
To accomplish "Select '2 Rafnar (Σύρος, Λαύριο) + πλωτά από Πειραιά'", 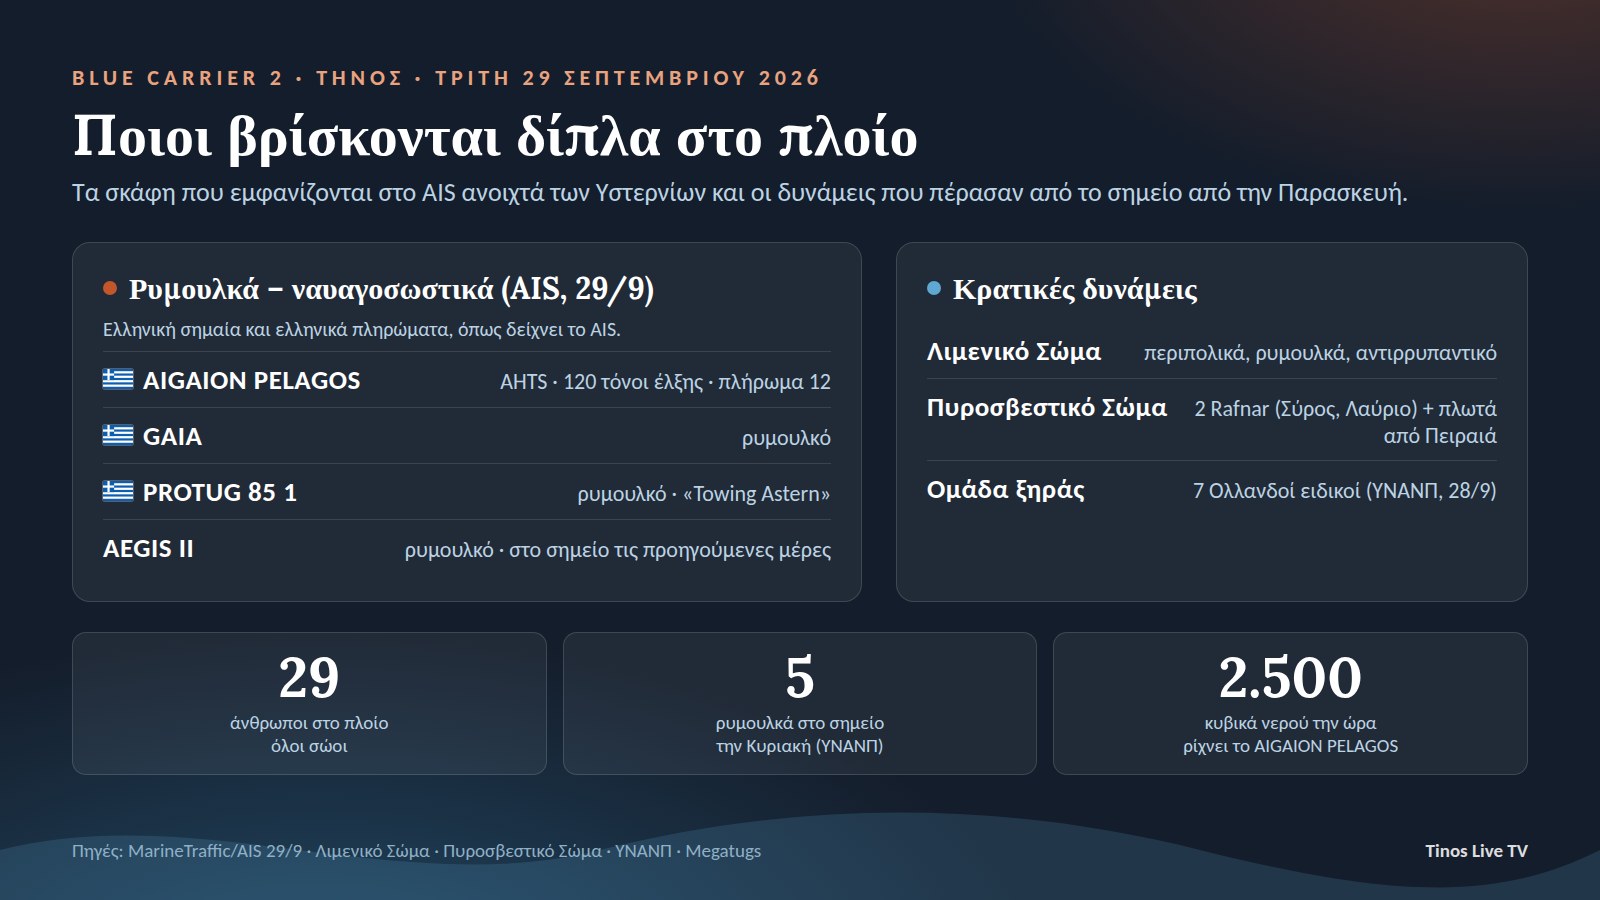I will coord(1346,422).
